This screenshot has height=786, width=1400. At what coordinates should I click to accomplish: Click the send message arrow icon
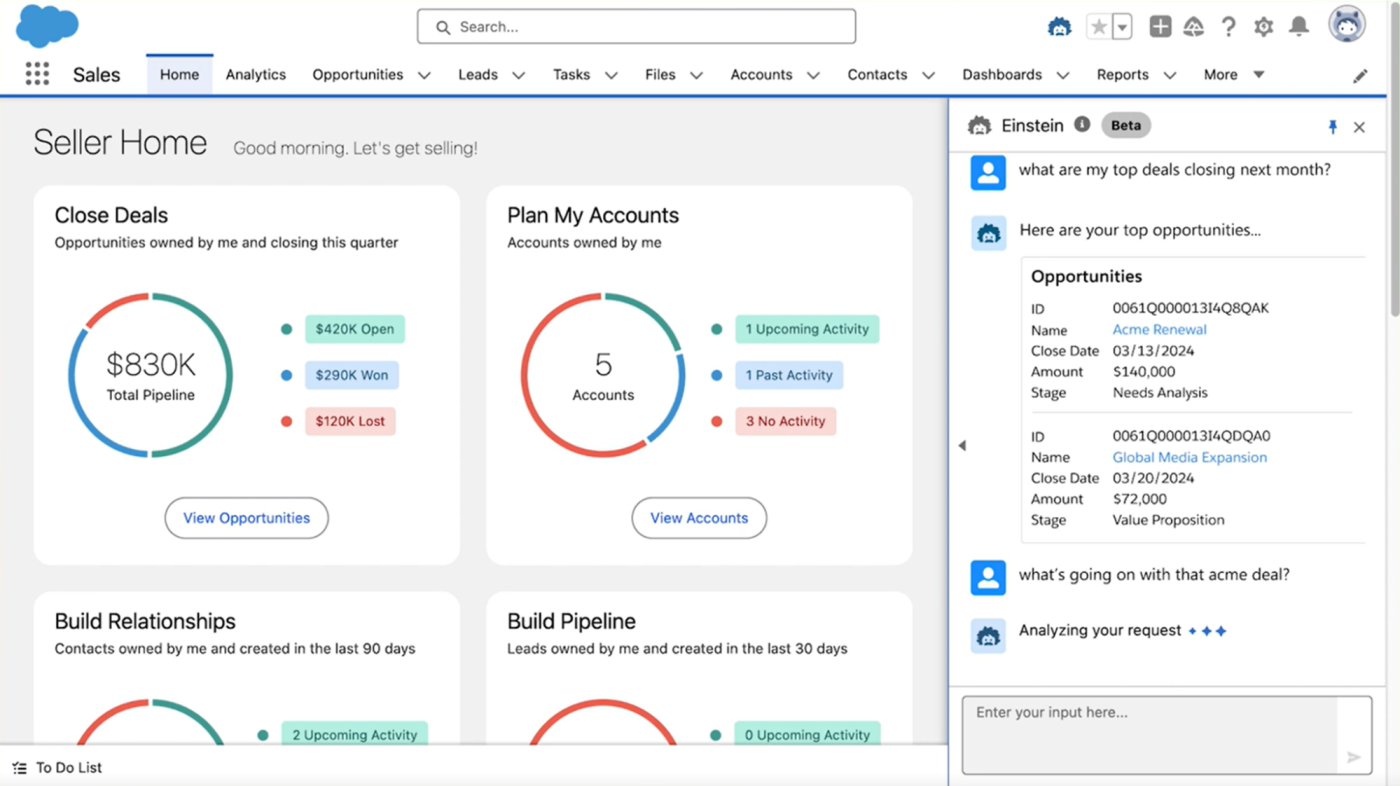click(1354, 757)
